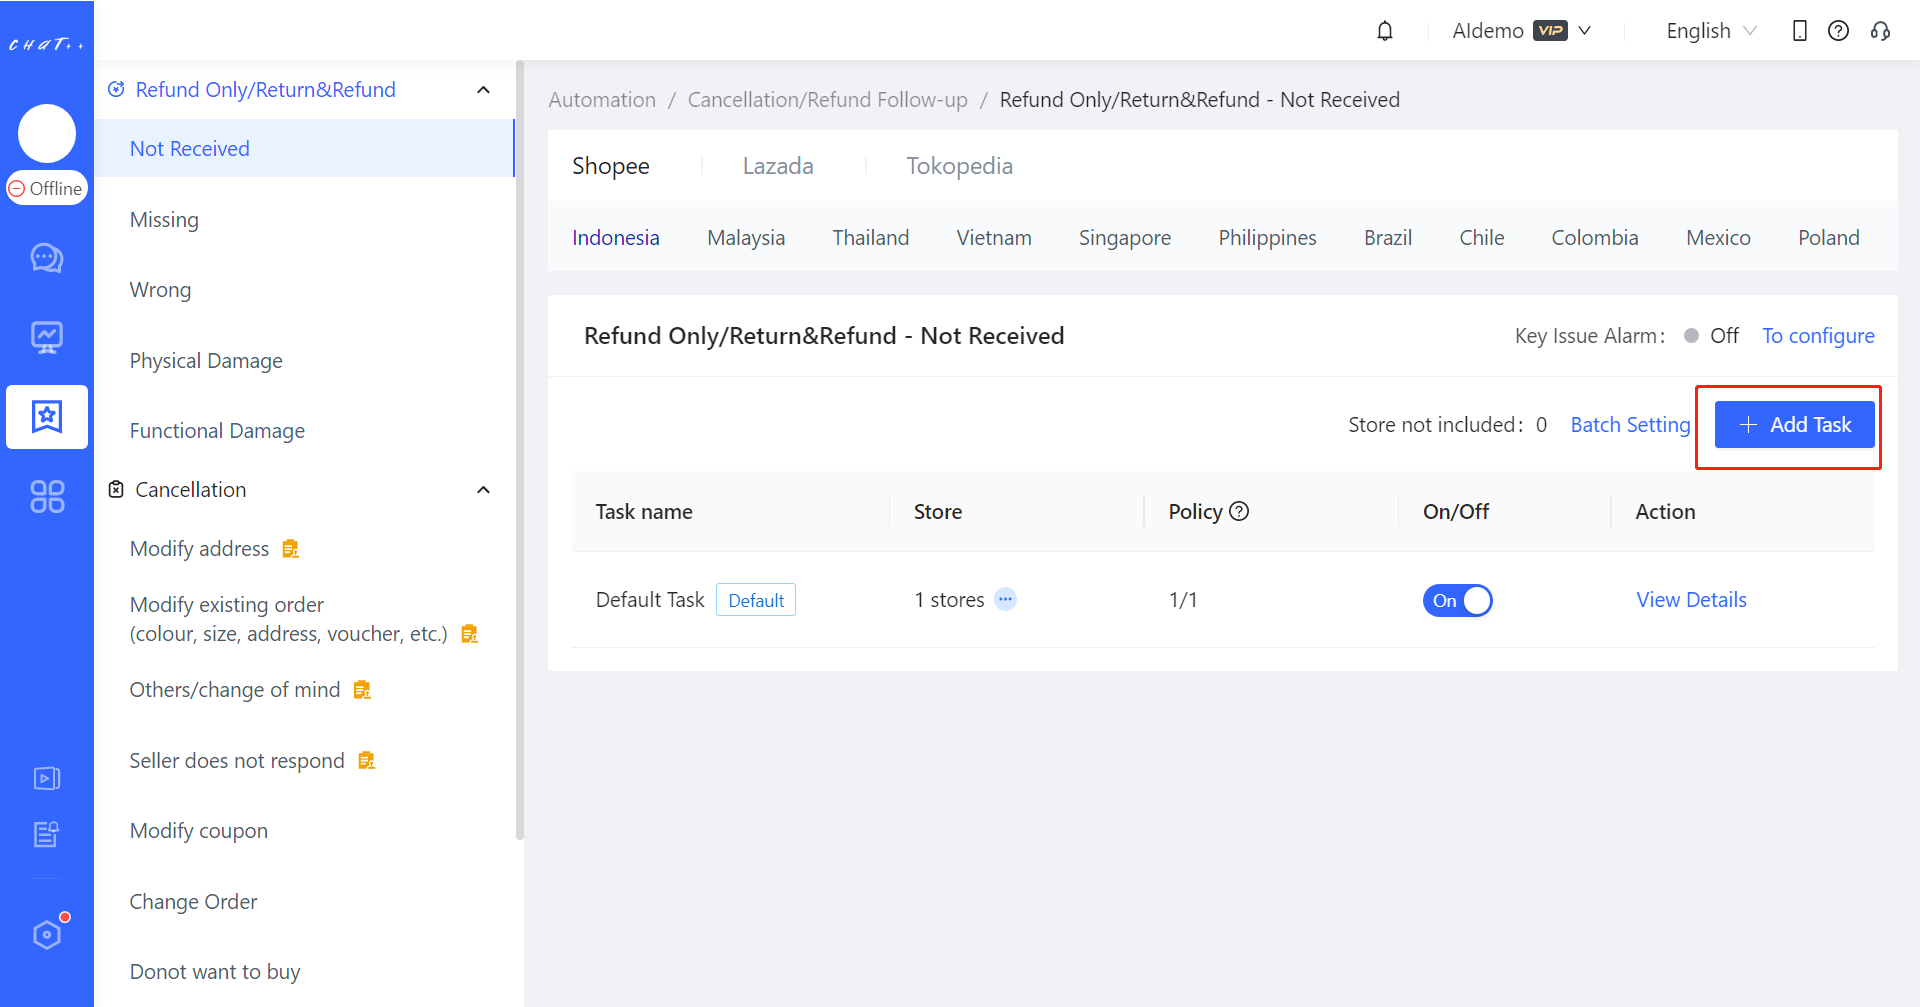Viewport: 1920px width, 1007px height.
Task: Select the Singapore region tab
Action: tap(1125, 238)
